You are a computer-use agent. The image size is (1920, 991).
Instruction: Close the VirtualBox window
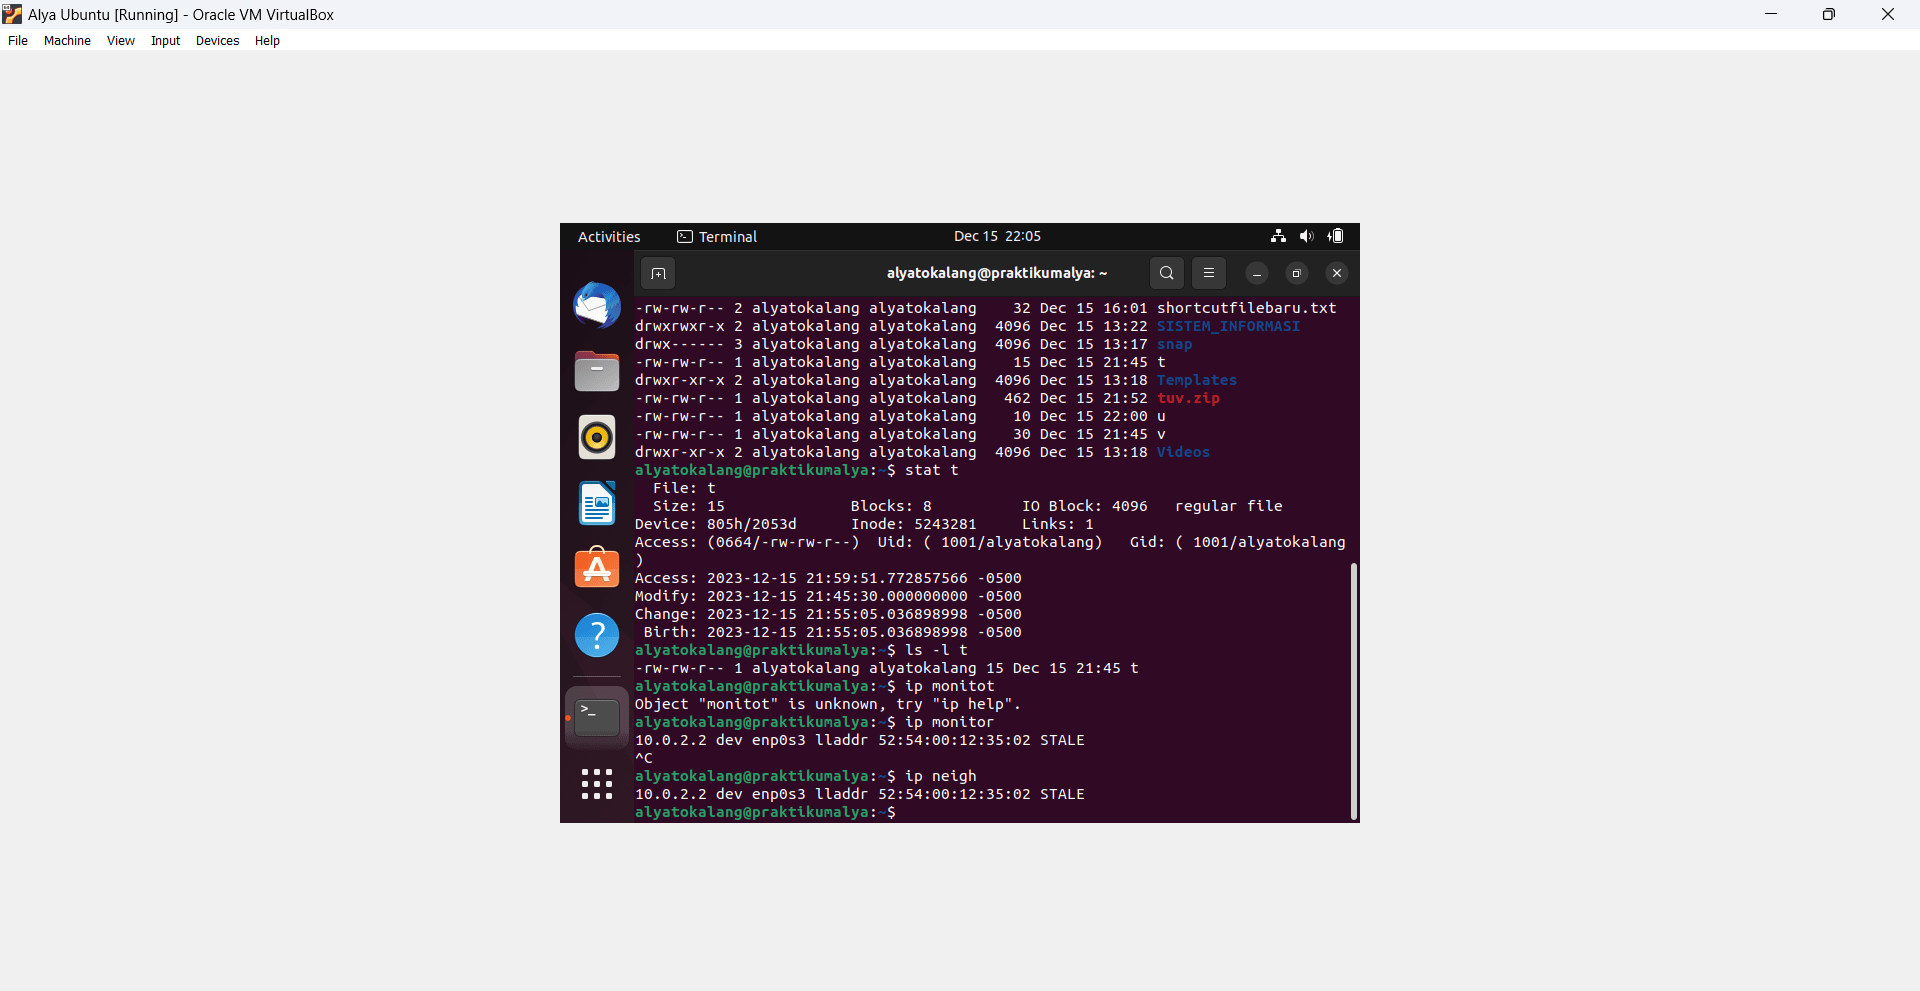(1888, 14)
